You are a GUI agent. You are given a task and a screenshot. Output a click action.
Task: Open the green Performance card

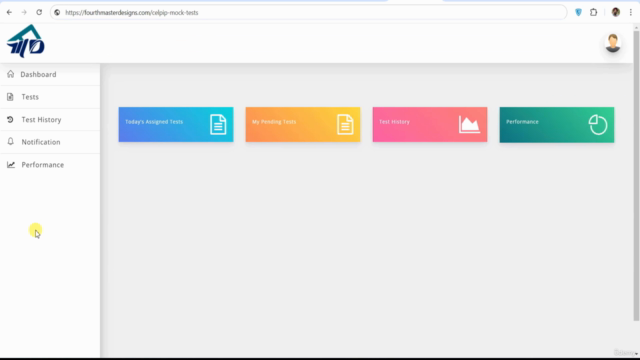pyautogui.click(x=557, y=125)
